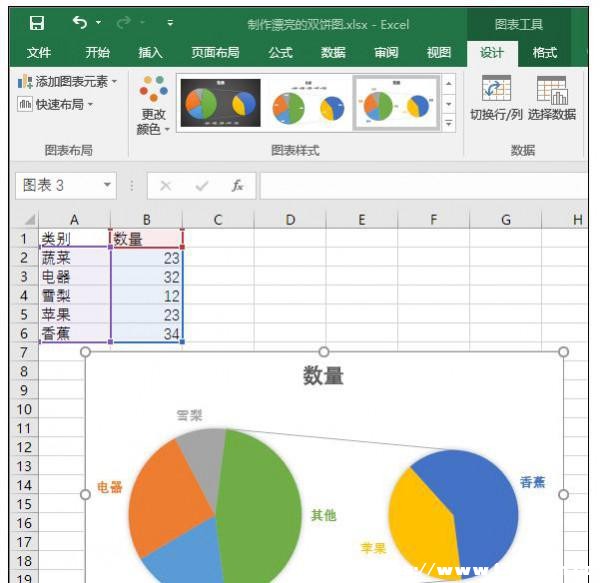600x583 pixels.
Task: Open the 文件 menu tab
Action: click(x=39, y=52)
